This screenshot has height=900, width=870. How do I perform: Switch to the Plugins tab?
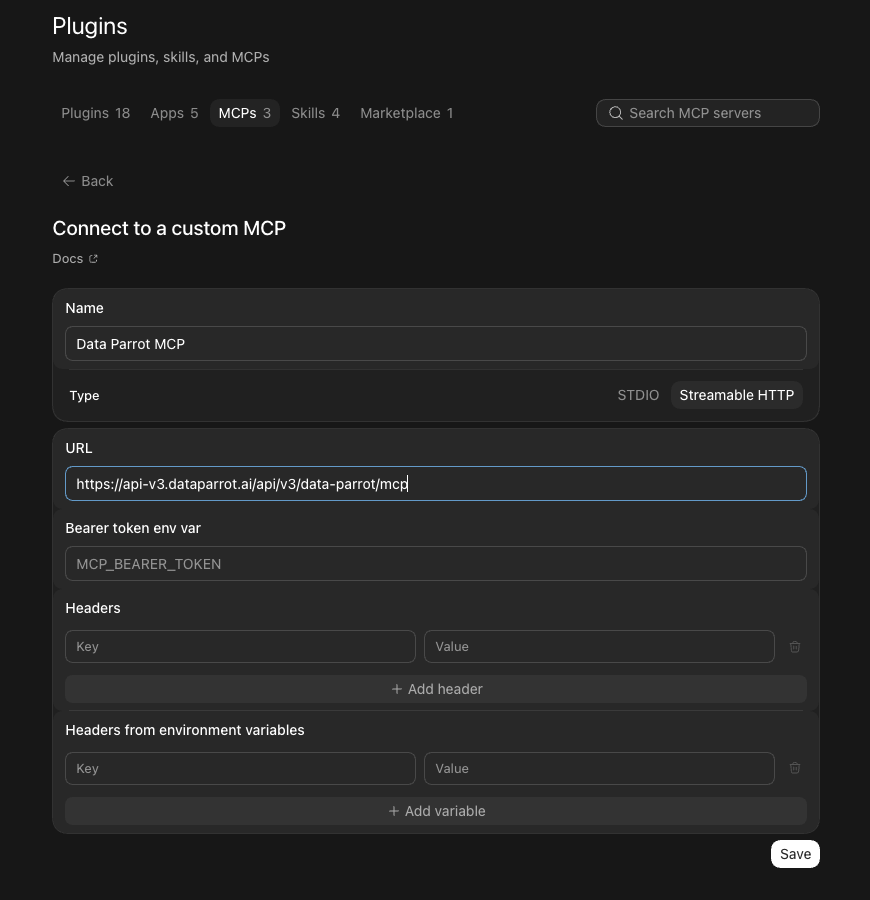[x=95, y=113]
